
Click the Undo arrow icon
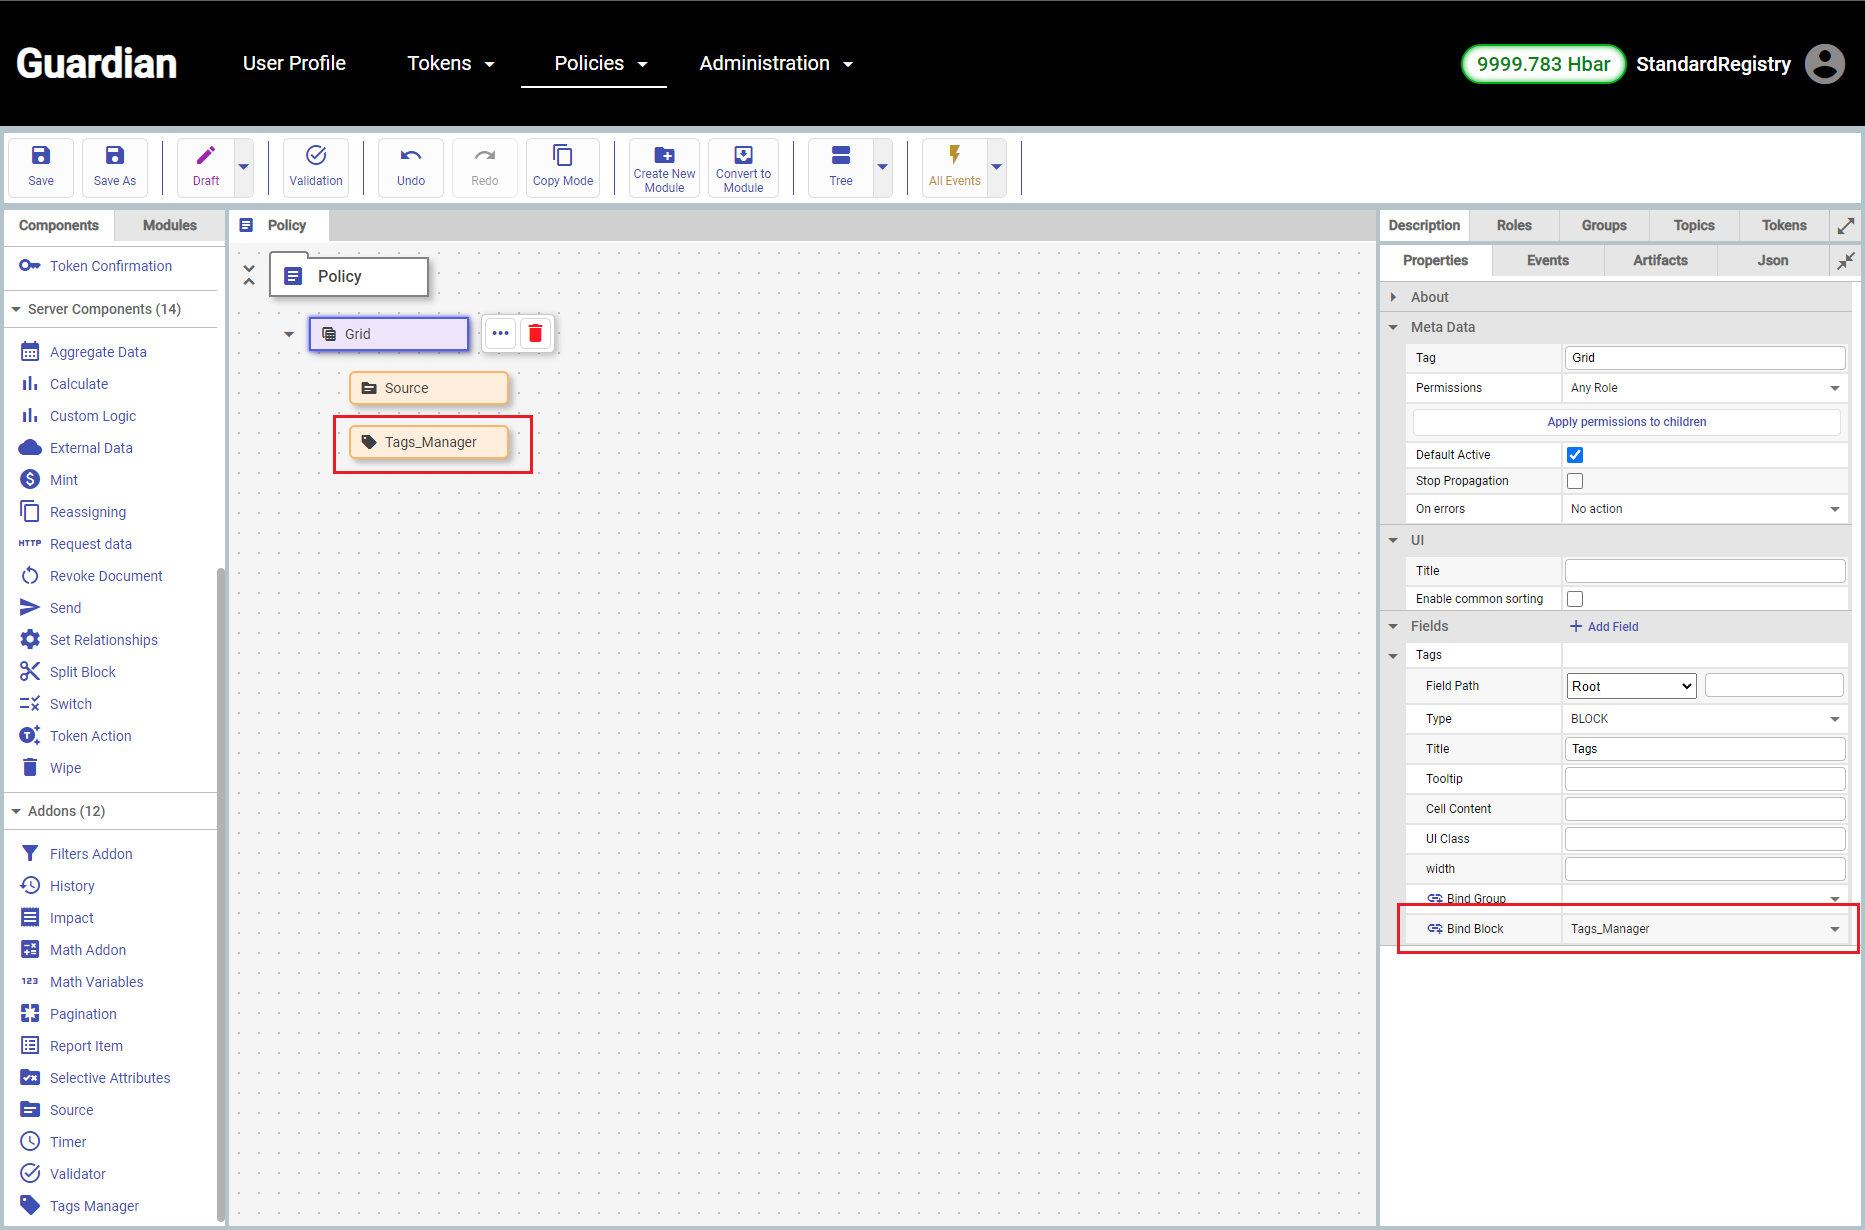pos(411,156)
